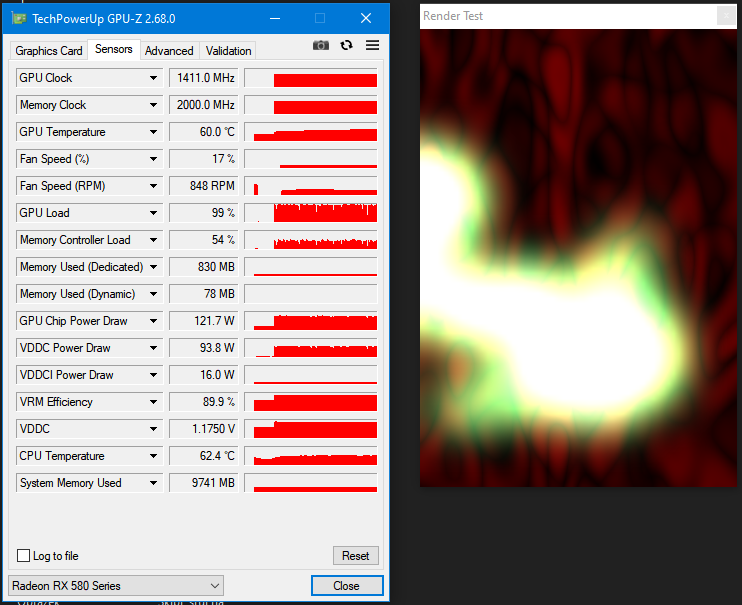Viewport: 742px width, 605px height.
Task: Click the 16.0 W VDDCI power value
Action: (203, 375)
